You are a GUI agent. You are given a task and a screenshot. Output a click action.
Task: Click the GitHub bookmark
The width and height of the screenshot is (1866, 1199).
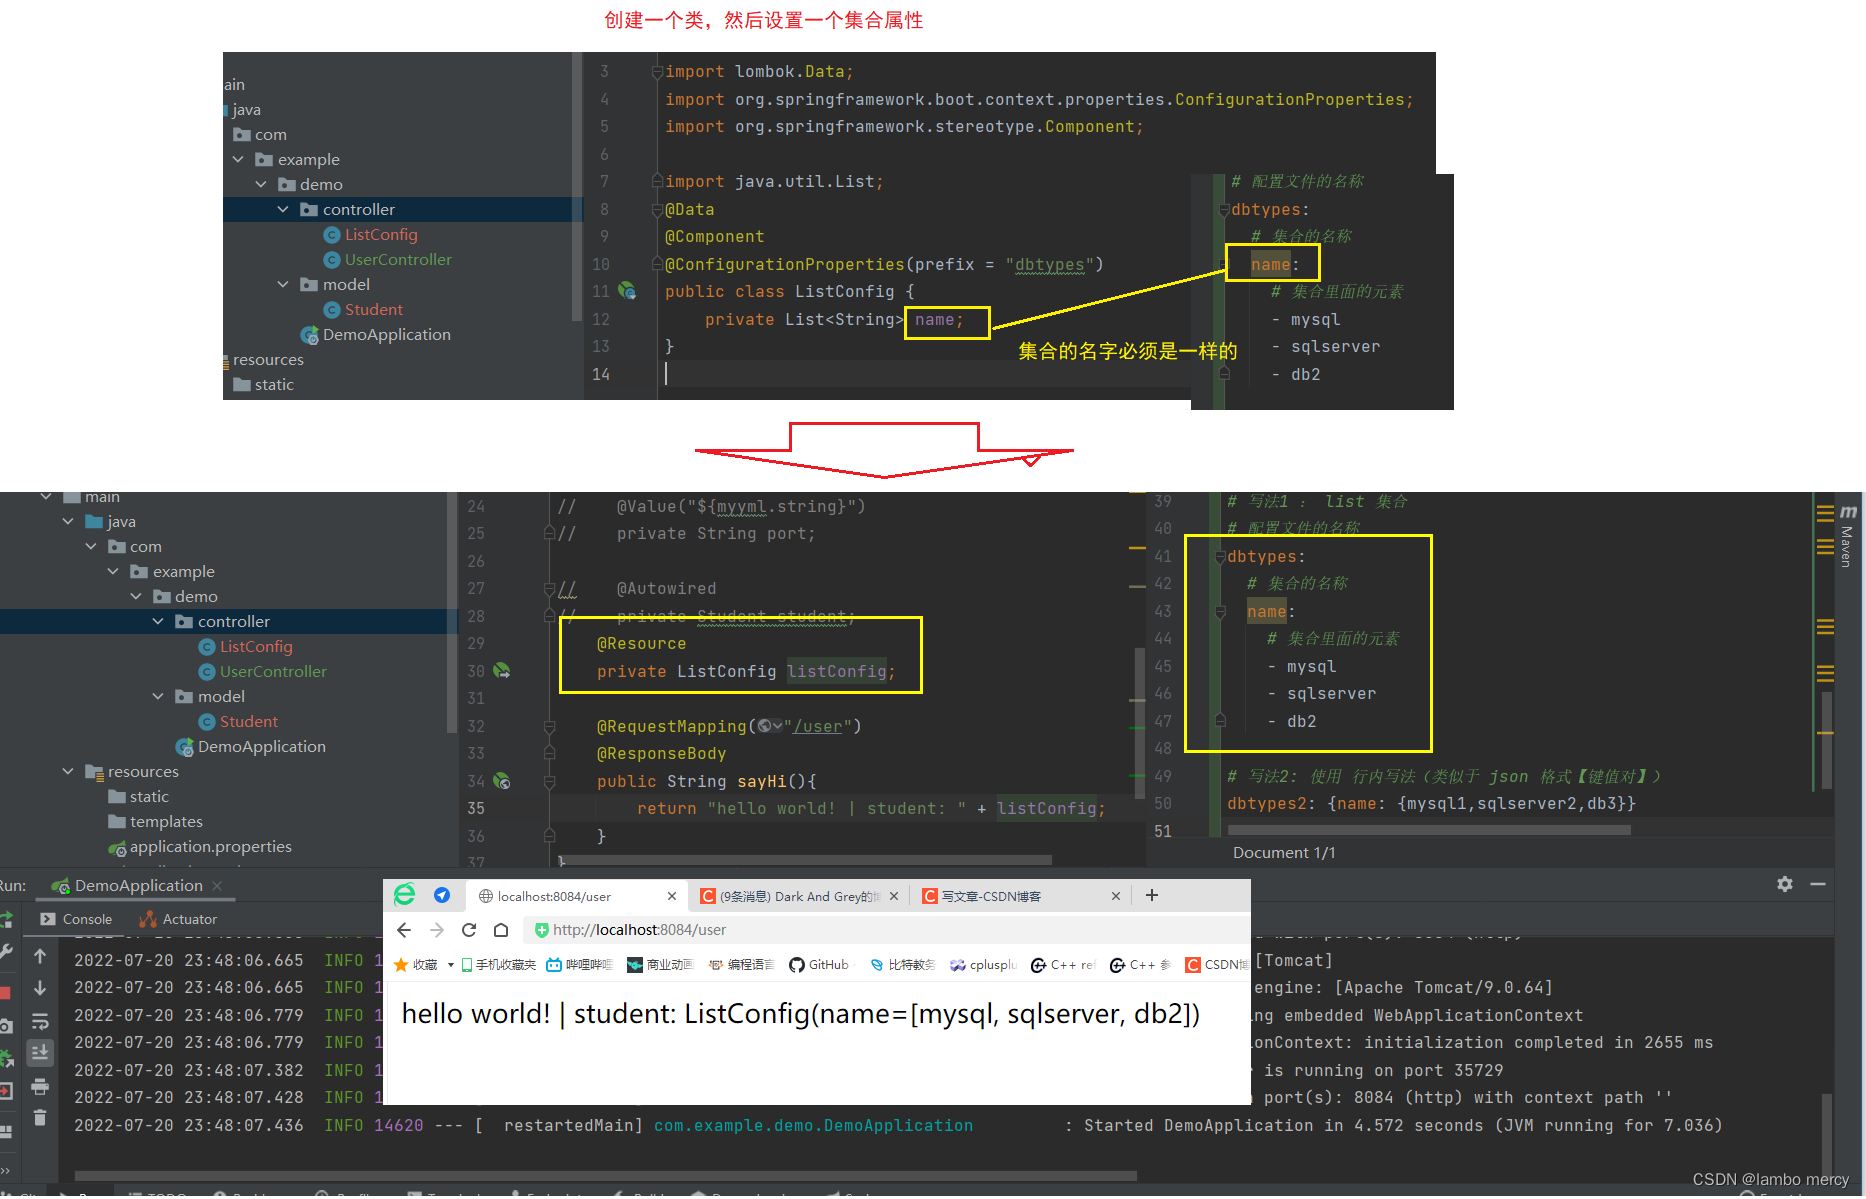click(x=819, y=965)
